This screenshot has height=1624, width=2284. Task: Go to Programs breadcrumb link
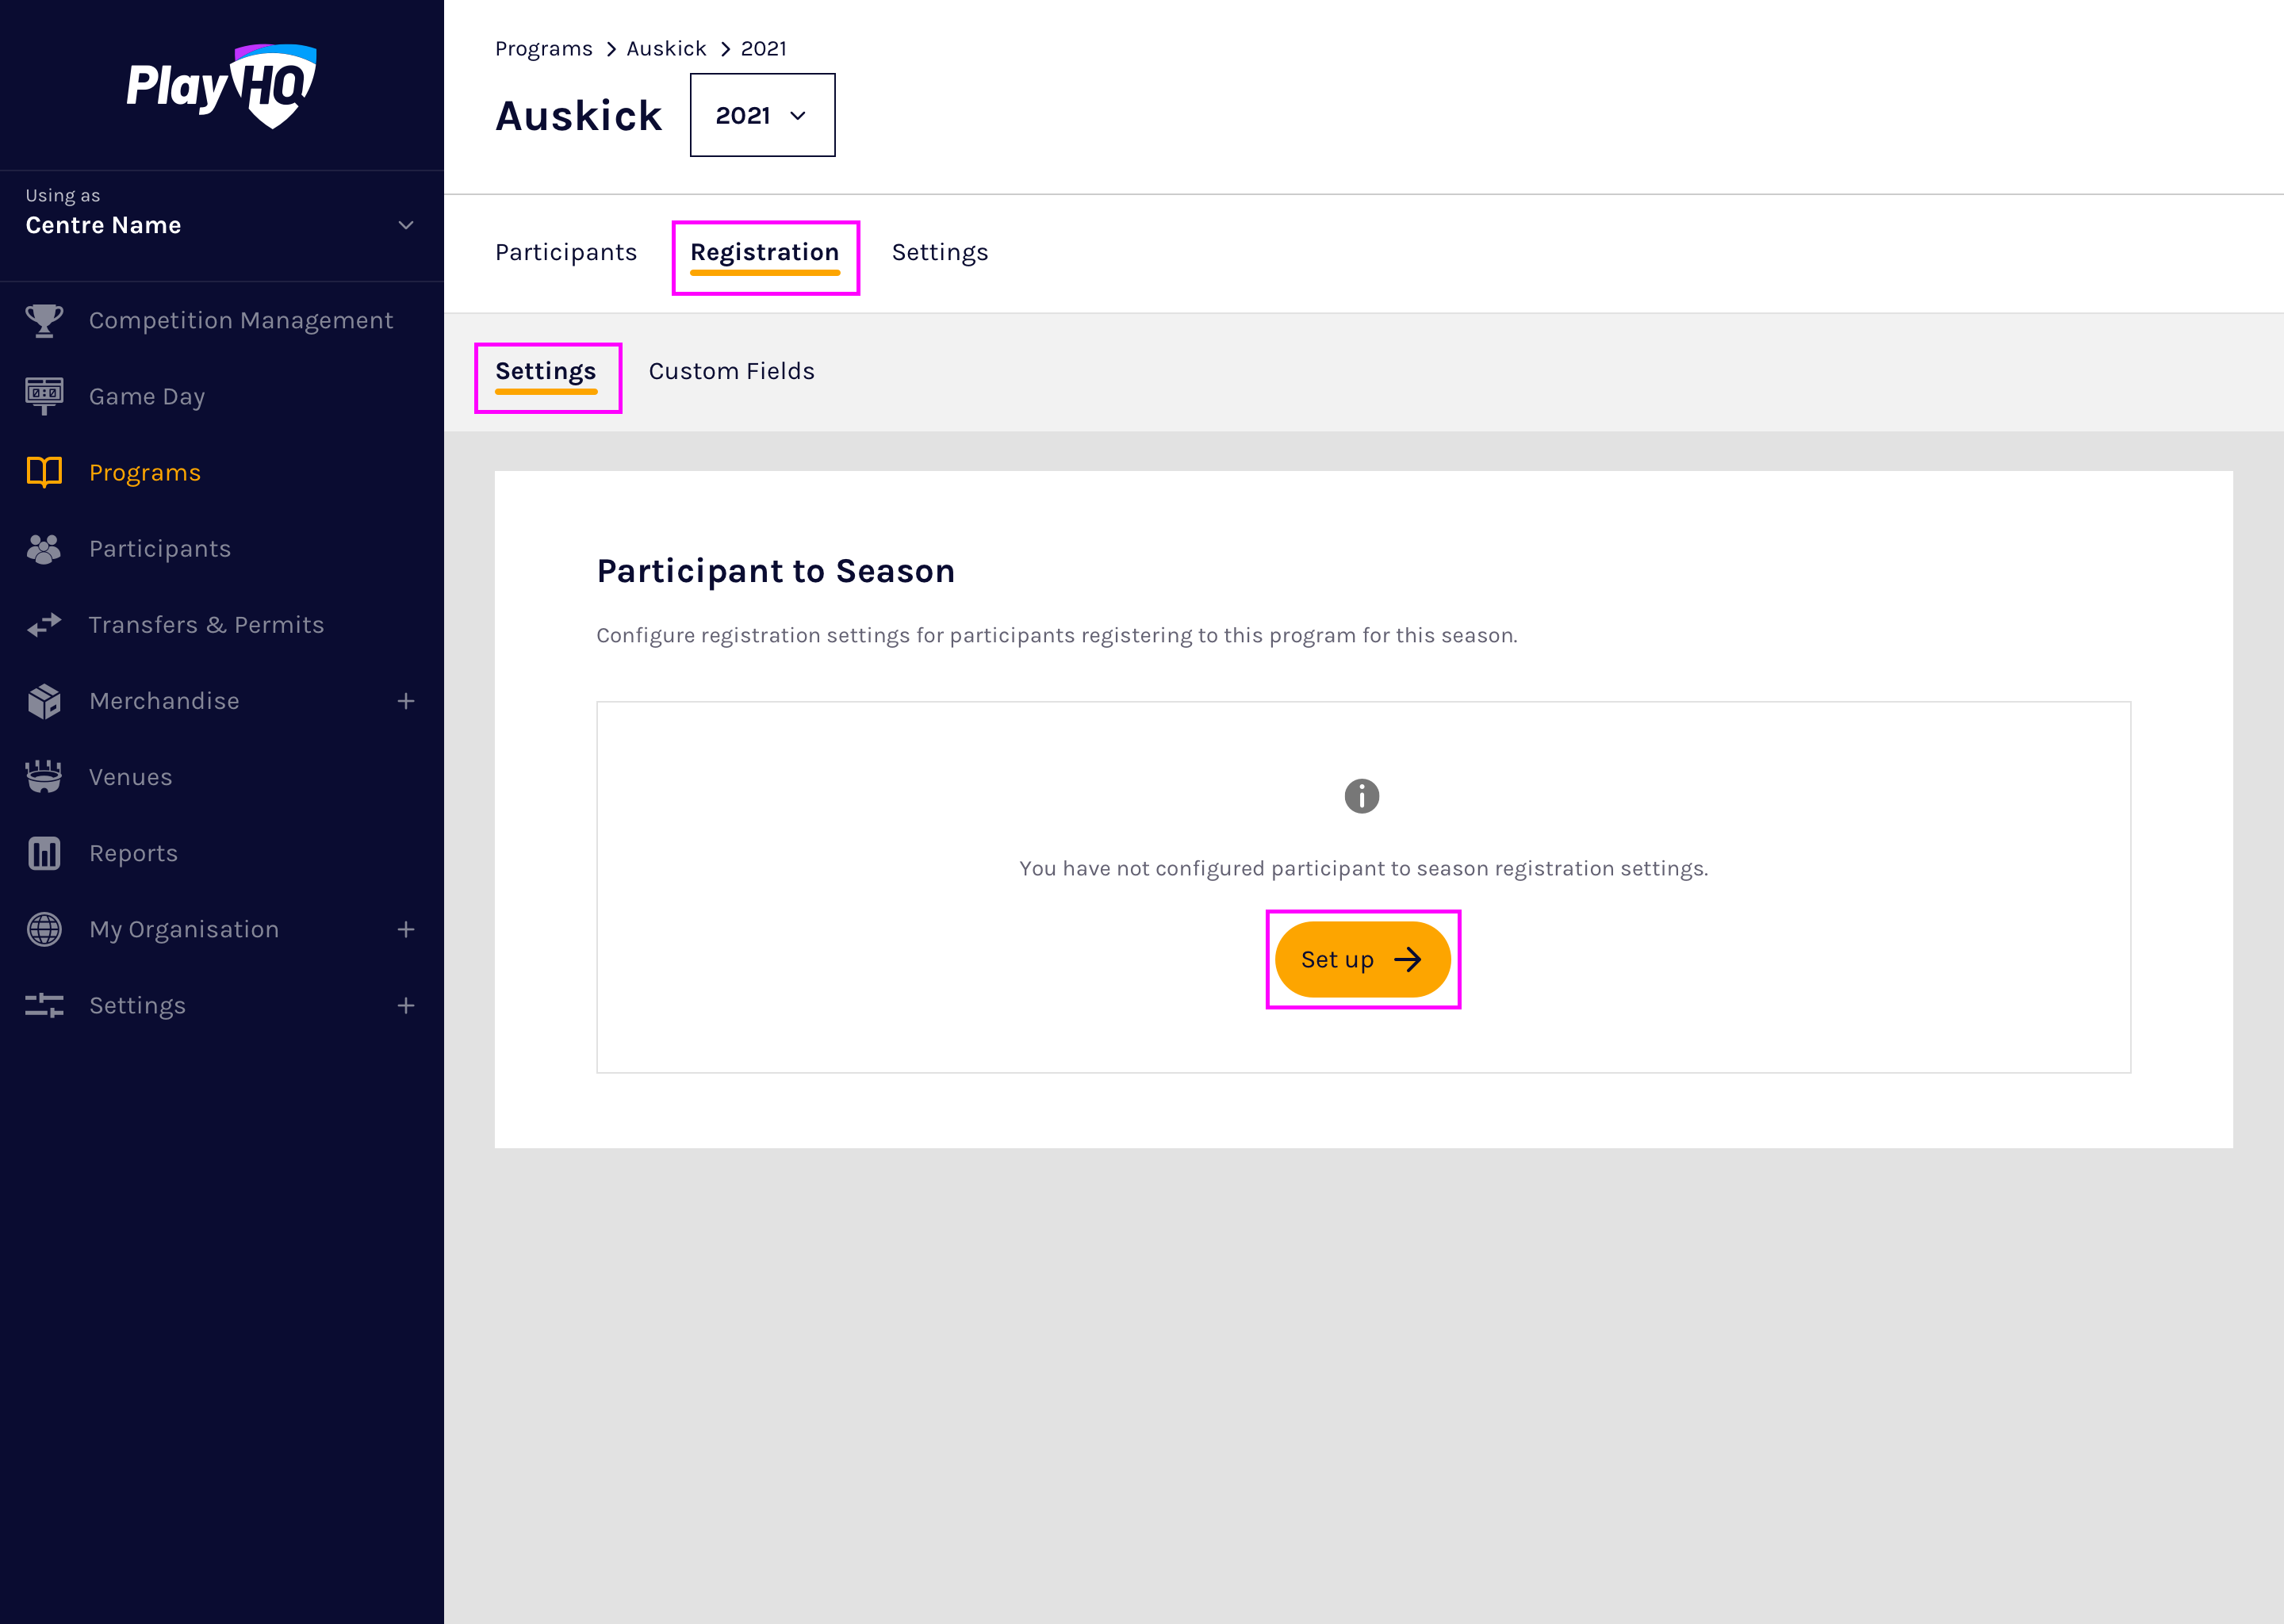pos(544,48)
